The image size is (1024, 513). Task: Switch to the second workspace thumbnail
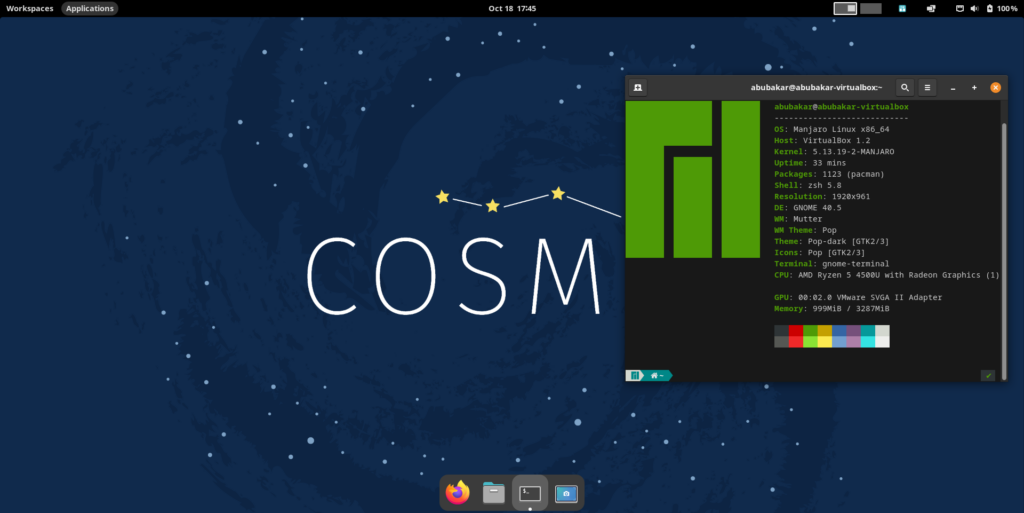pyautogui.click(x=871, y=8)
